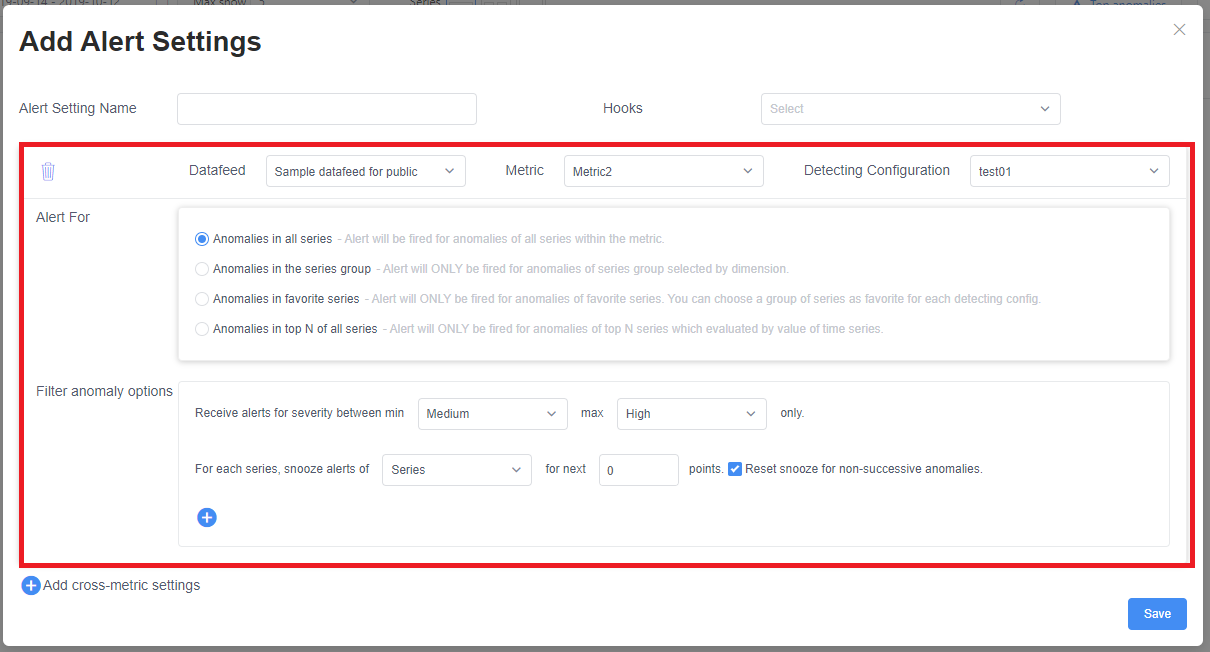Viewport: 1210px width, 652px height.
Task: Select Anomalies in favorite series option
Action: tap(201, 298)
